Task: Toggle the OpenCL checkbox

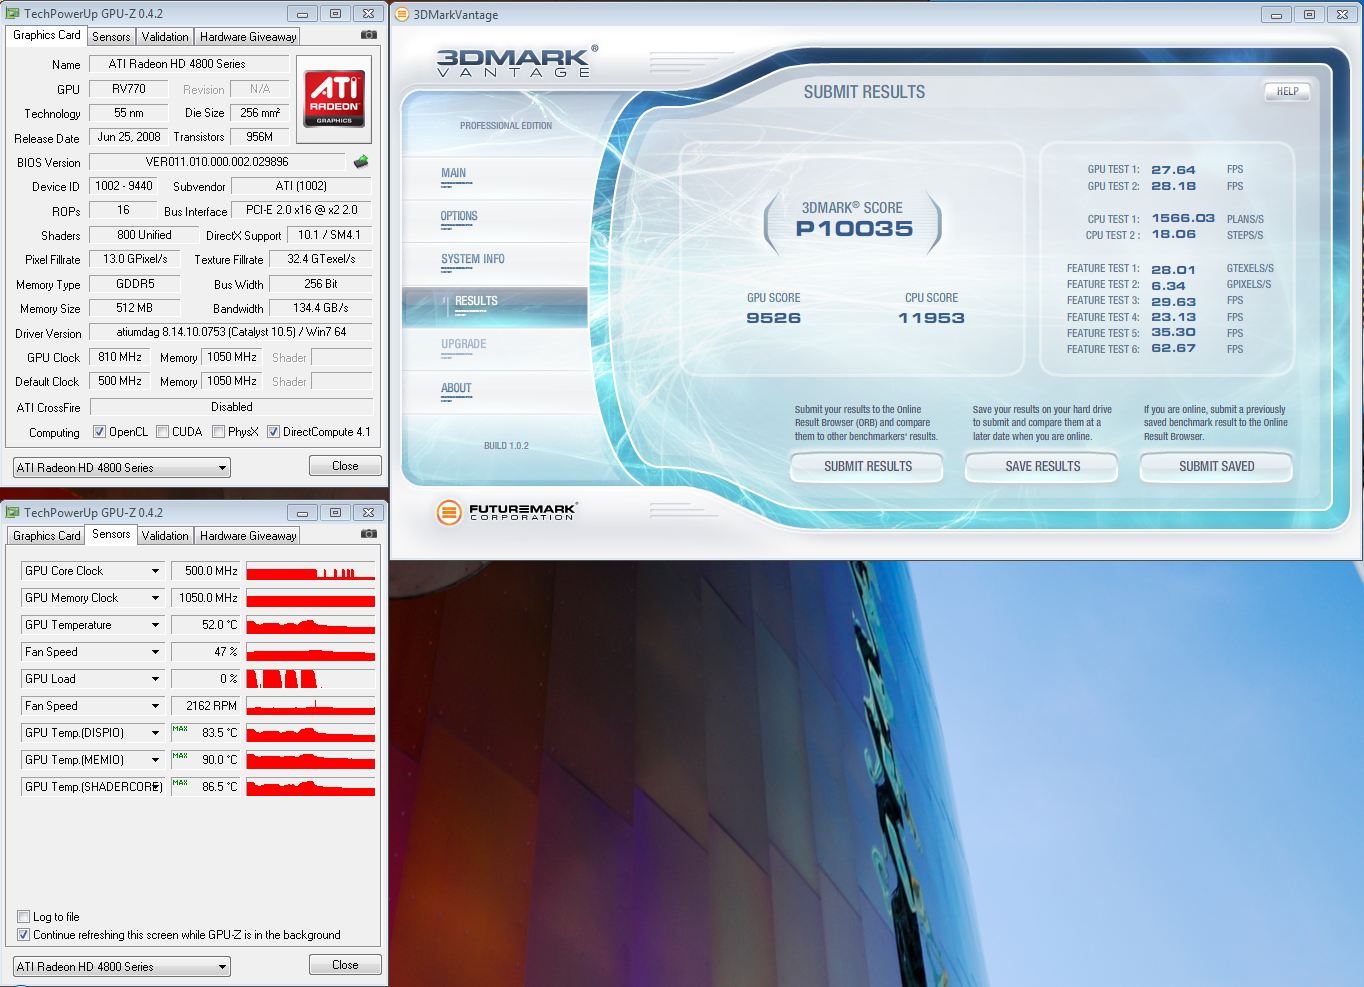Action: (x=99, y=432)
